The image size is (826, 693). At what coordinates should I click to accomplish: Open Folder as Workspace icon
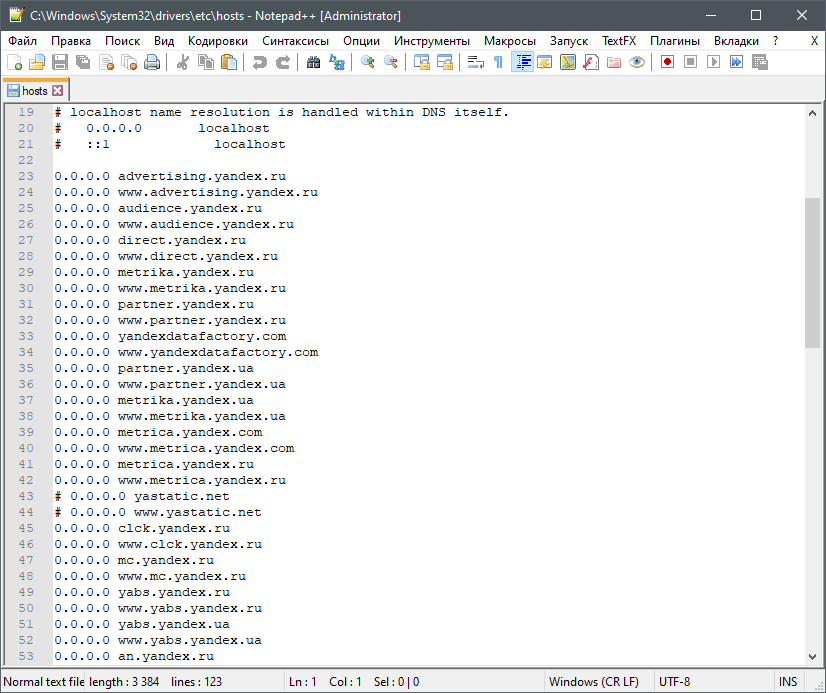point(614,62)
